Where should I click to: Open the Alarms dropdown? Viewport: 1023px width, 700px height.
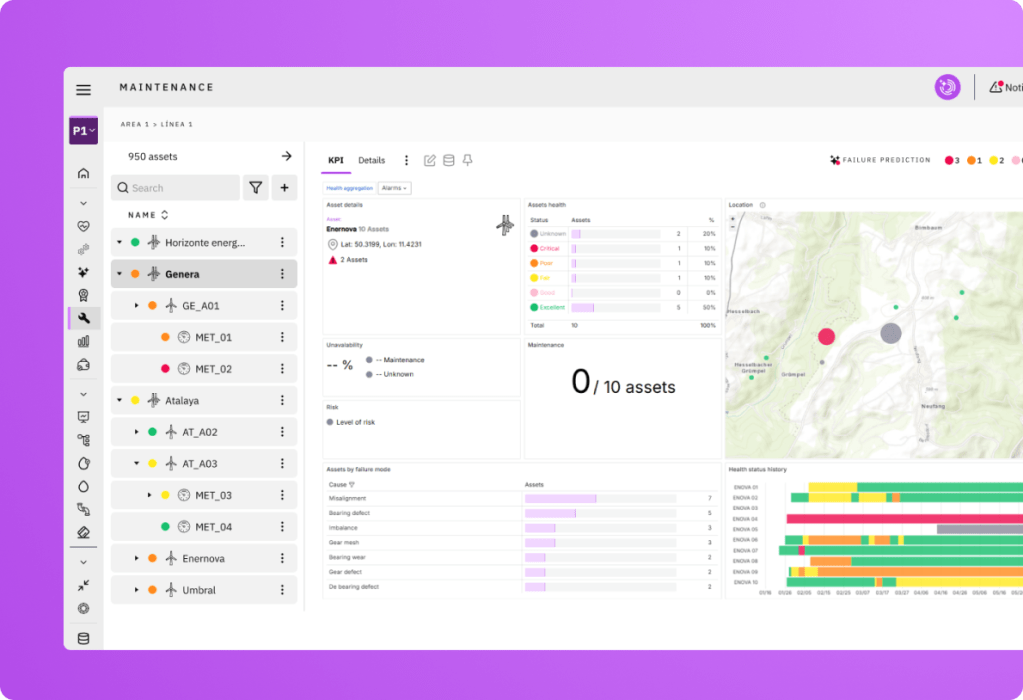394,188
